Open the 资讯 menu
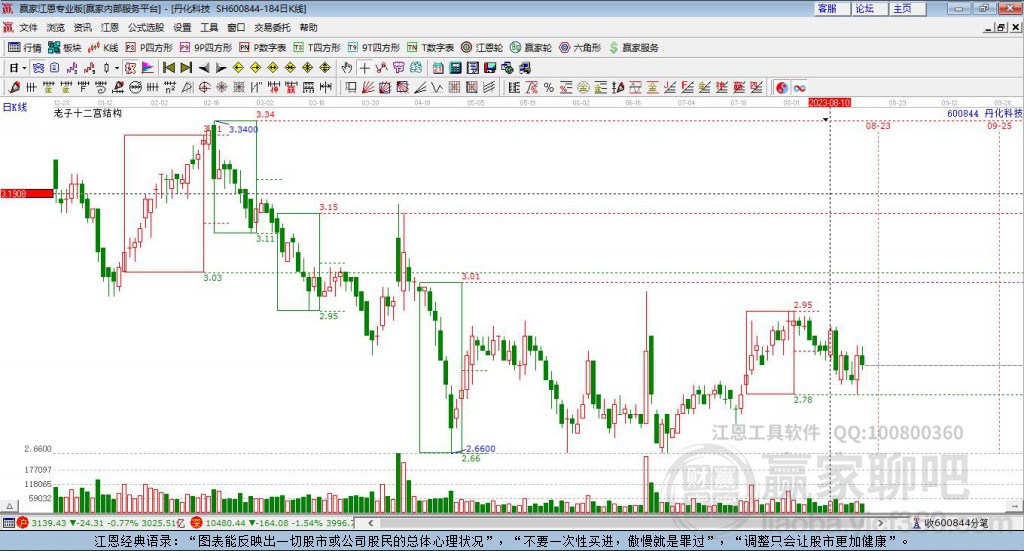This screenshot has width=1024, height=551. 83,27
